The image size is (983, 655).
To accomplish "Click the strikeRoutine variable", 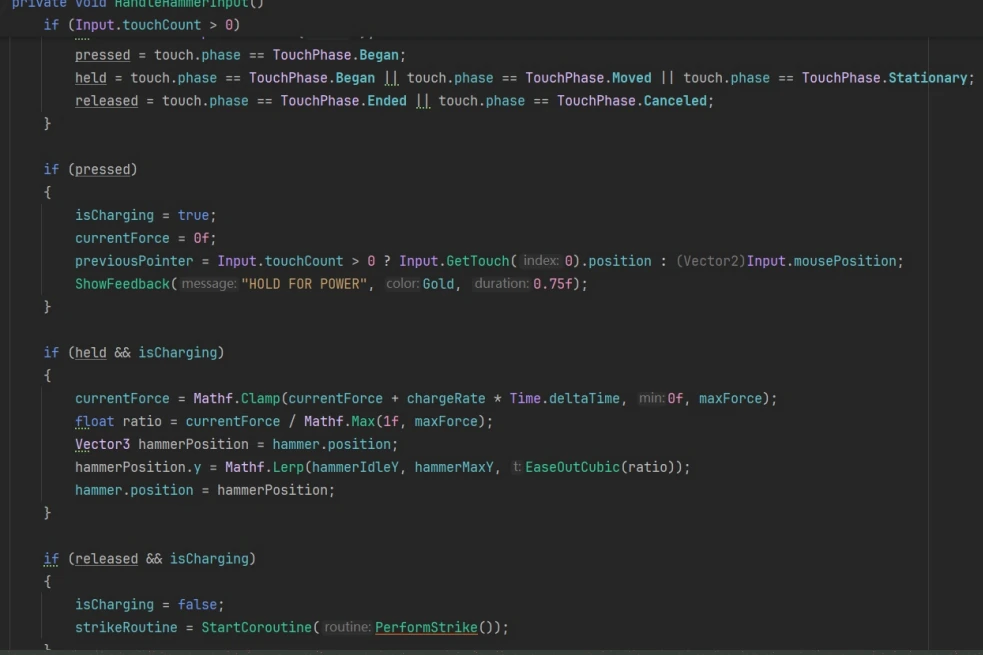I will click(126, 627).
